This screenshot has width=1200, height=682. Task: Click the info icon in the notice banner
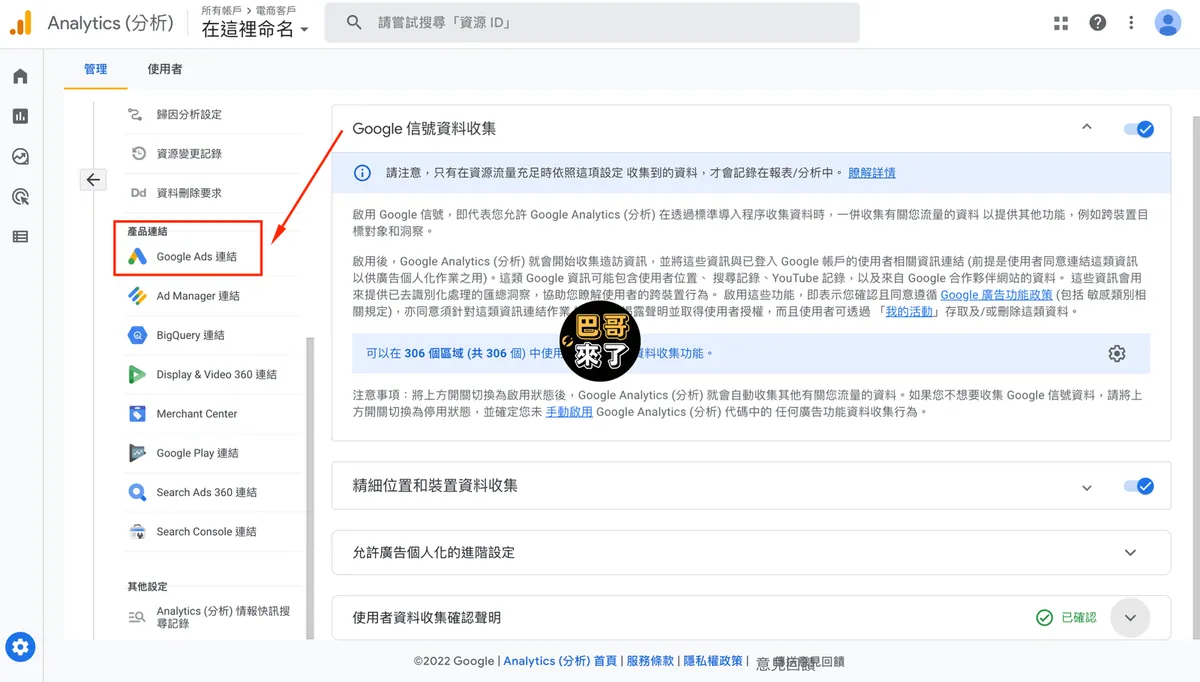point(362,173)
